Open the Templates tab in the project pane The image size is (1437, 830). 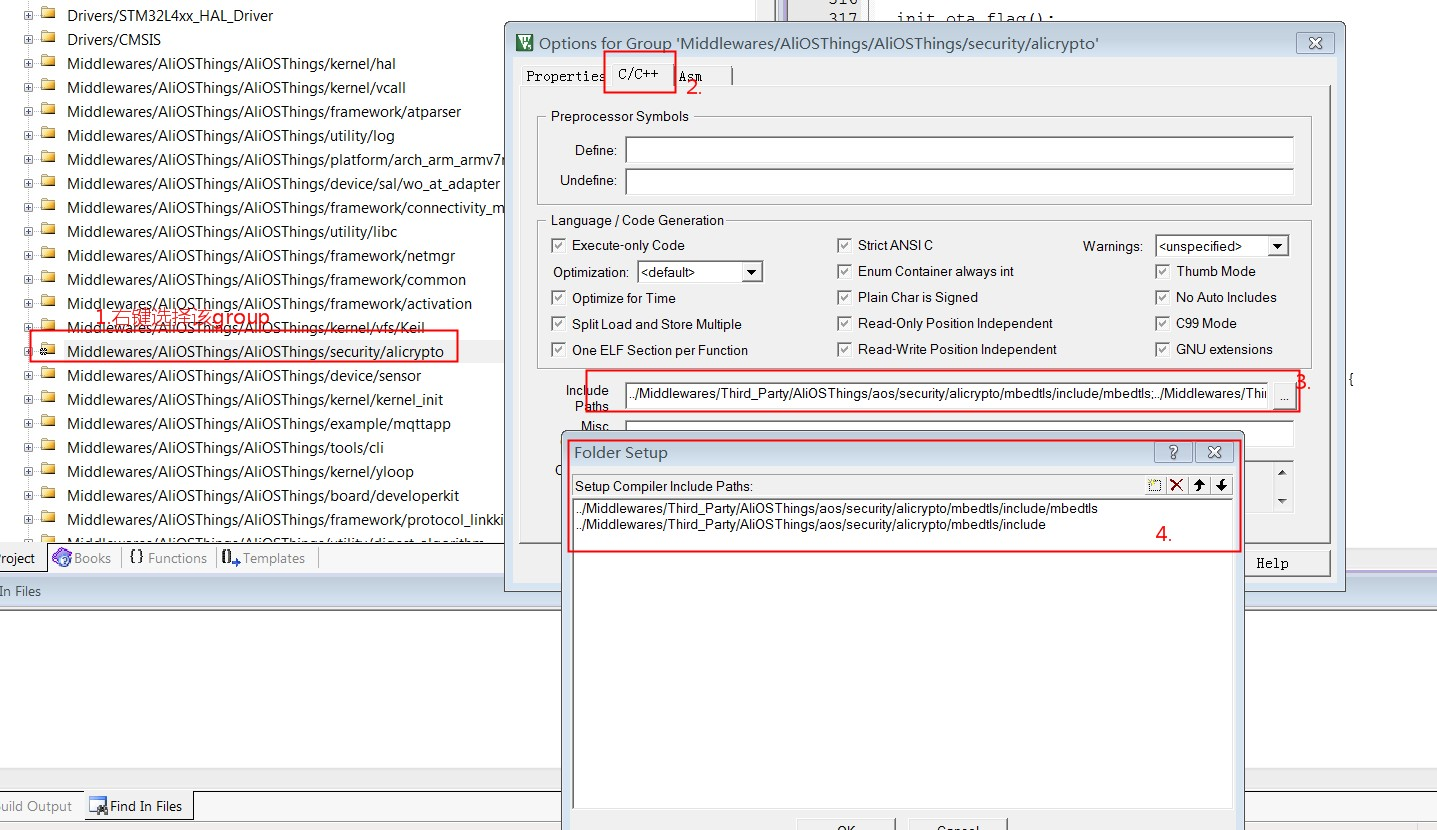[264, 558]
